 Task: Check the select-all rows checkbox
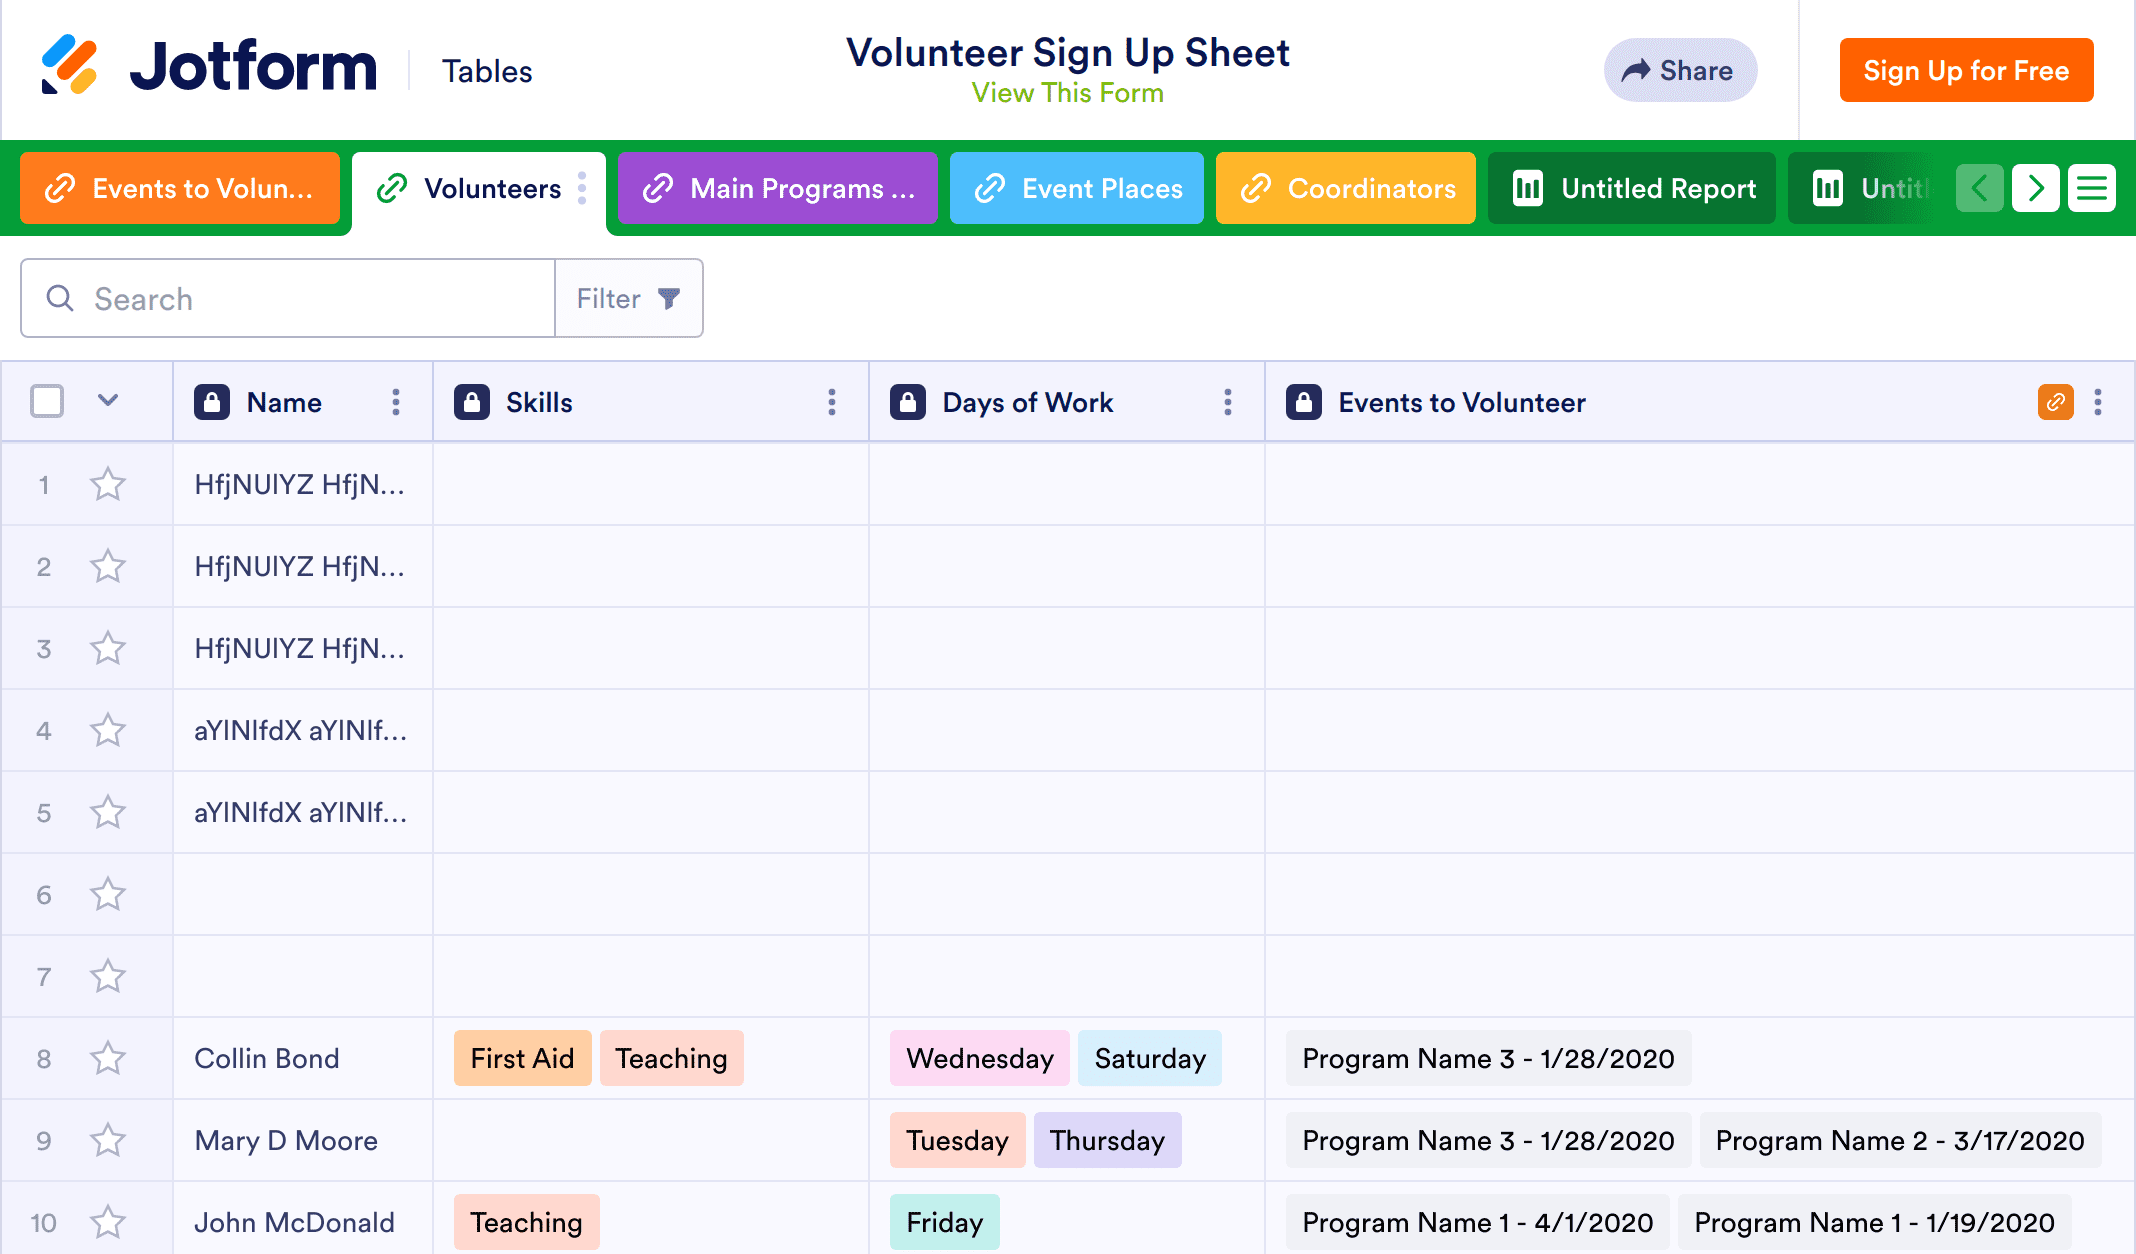tap(47, 401)
